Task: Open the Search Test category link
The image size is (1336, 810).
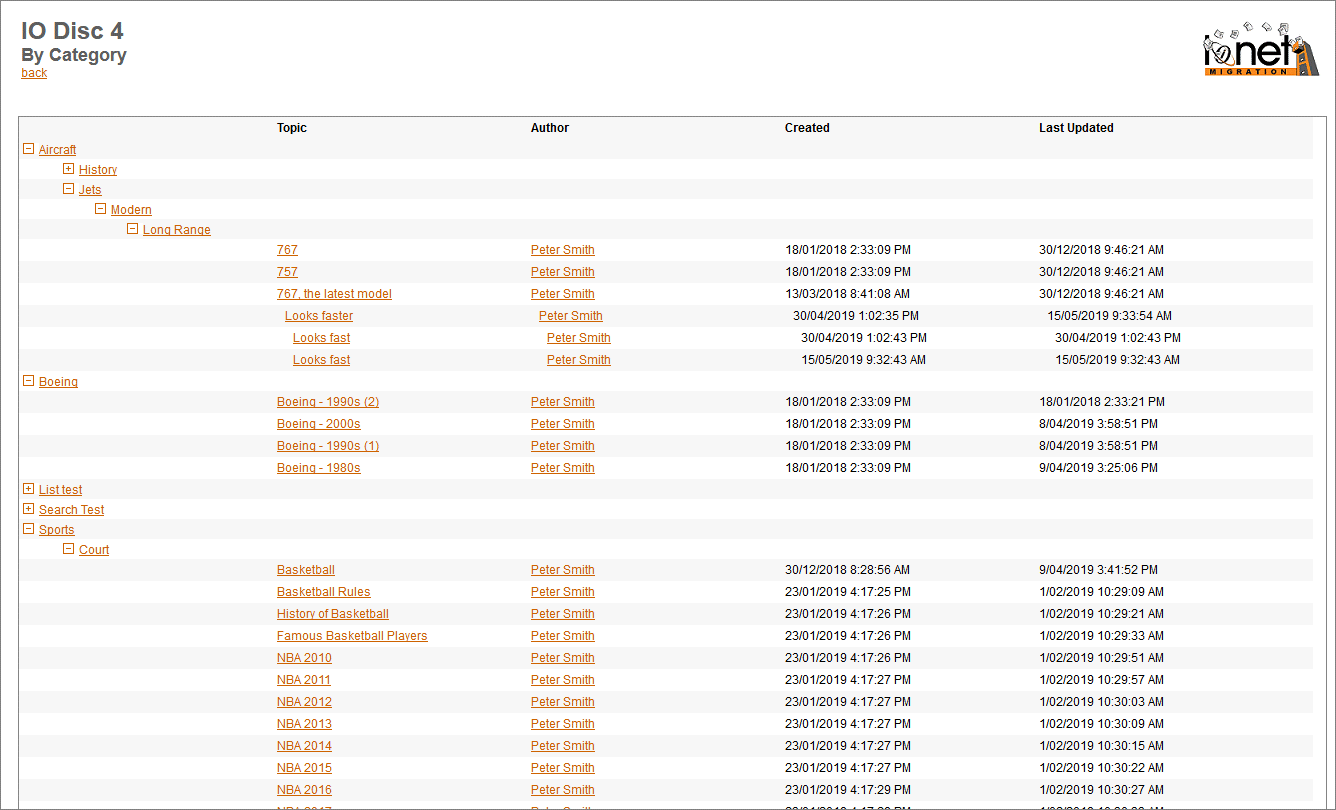Action: tap(72, 510)
